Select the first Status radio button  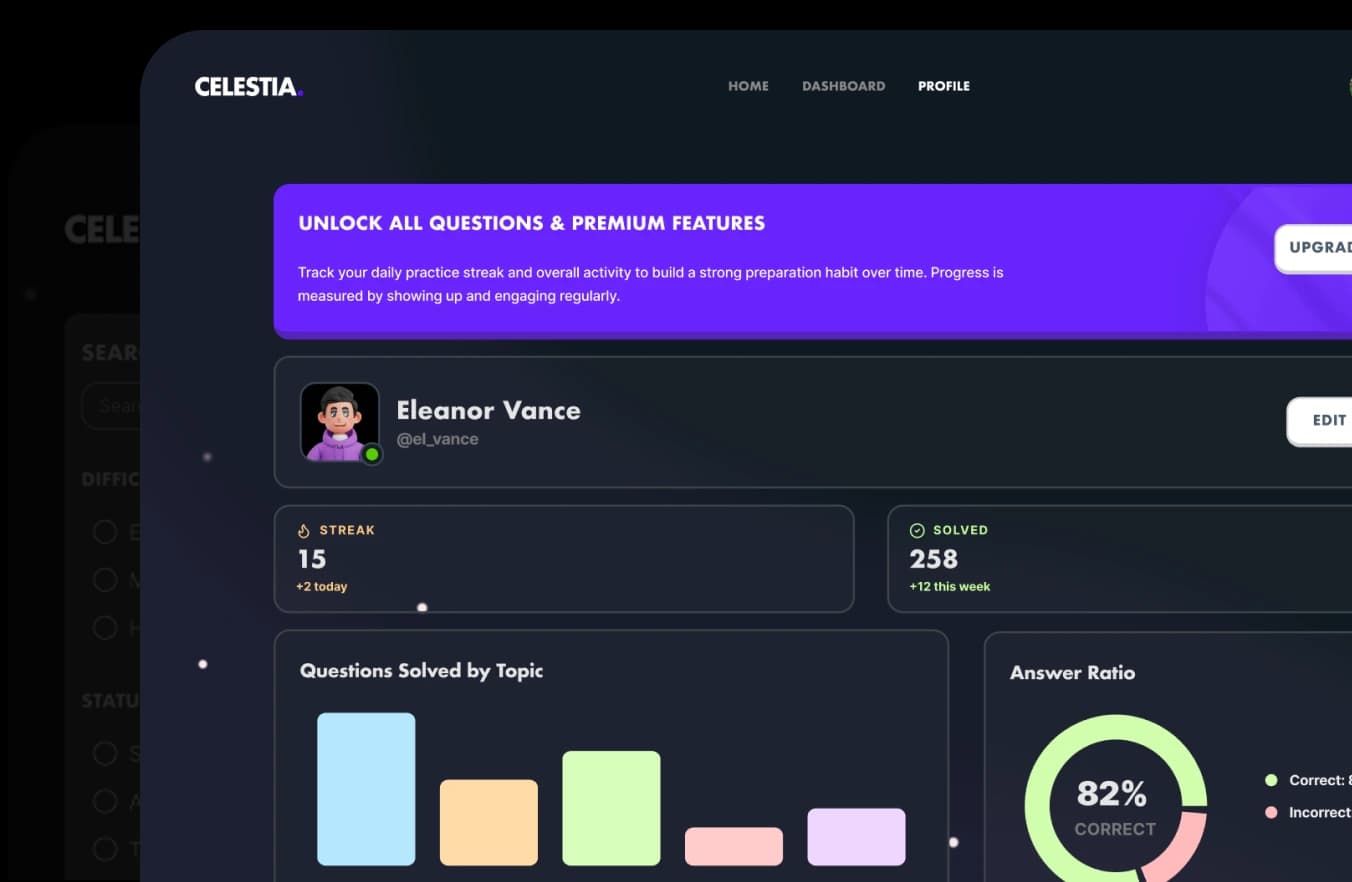(105, 754)
